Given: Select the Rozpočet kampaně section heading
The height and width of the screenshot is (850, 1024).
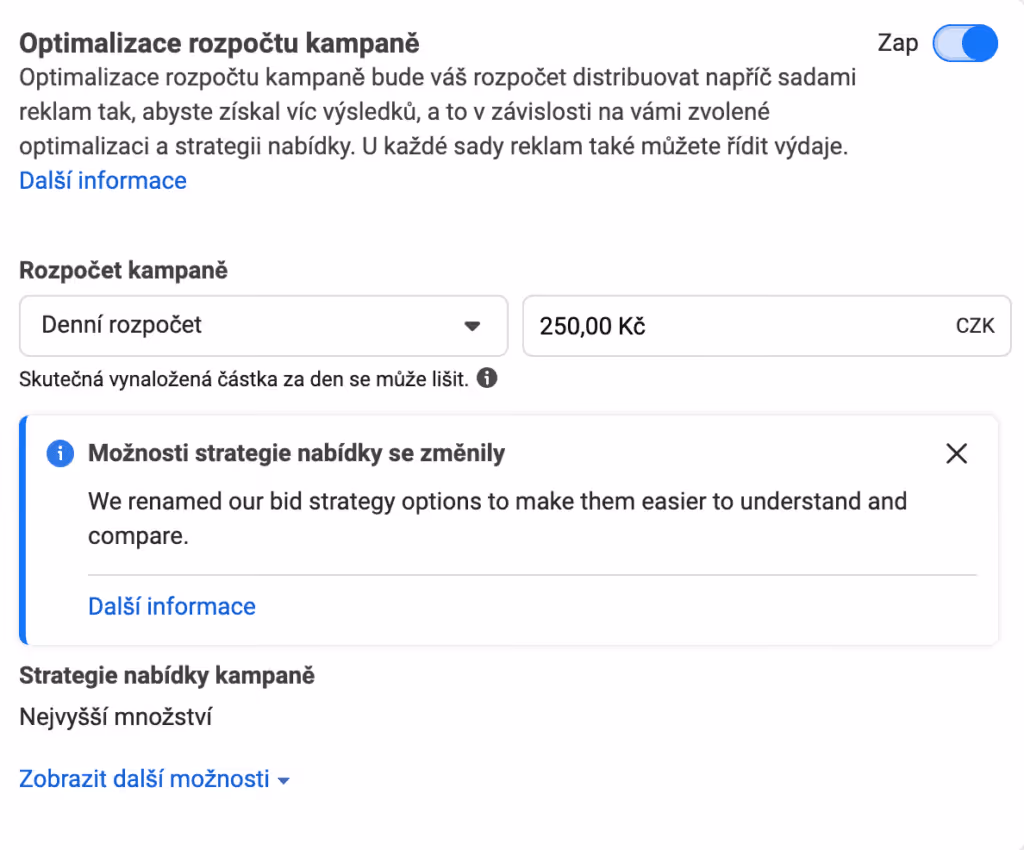Looking at the screenshot, I should (121, 270).
